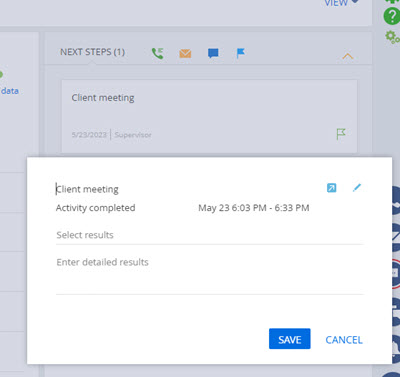Open activity page with arrow icon in popup
This screenshot has height=377, width=400.
tap(331, 188)
